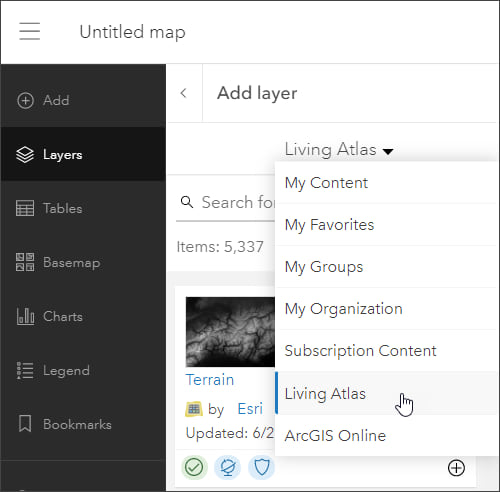Click the Add layer panel heading
Screen dimensions: 500x492
coord(257,93)
